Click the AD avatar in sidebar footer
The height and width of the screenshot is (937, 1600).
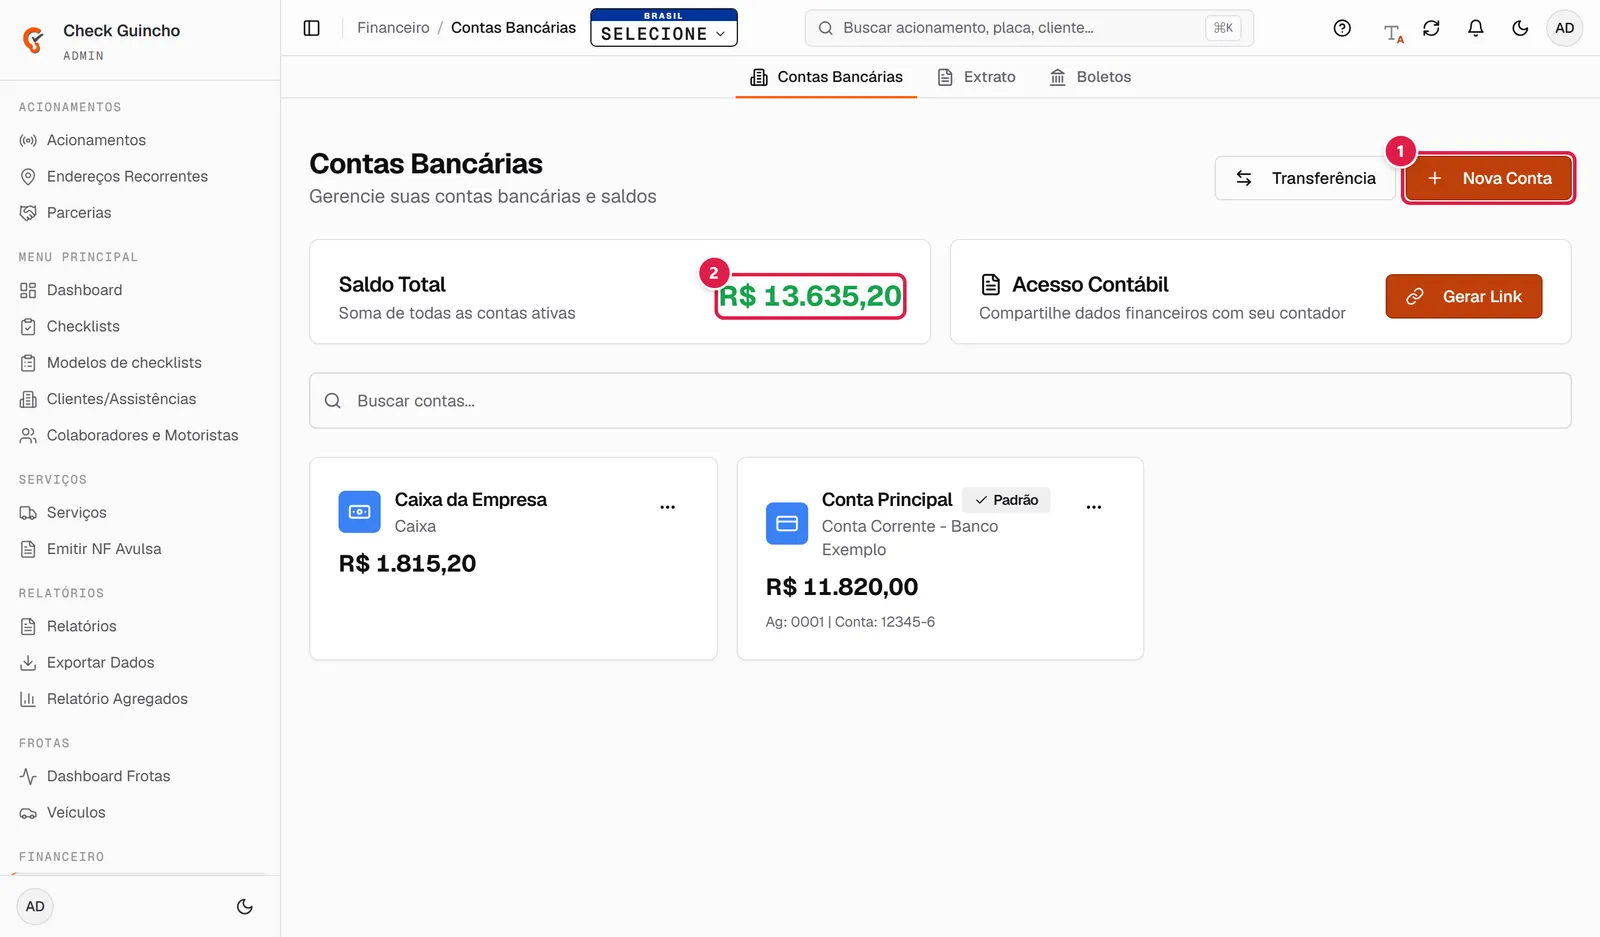pyautogui.click(x=35, y=907)
